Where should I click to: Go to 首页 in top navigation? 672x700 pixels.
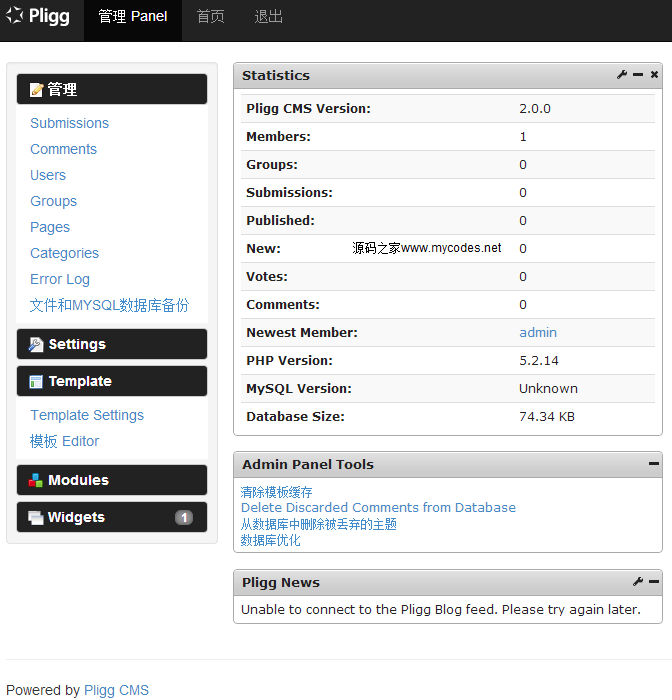click(211, 17)
